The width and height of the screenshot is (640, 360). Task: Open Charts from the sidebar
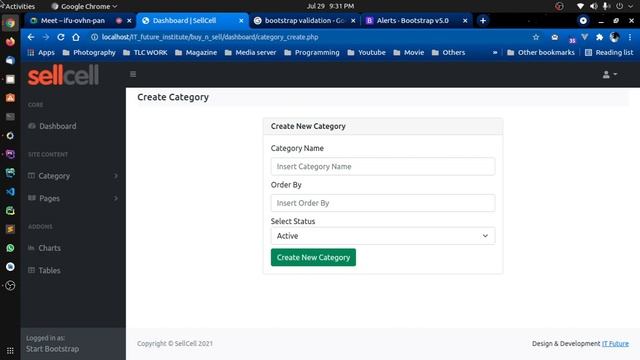(x=49, y=248)
